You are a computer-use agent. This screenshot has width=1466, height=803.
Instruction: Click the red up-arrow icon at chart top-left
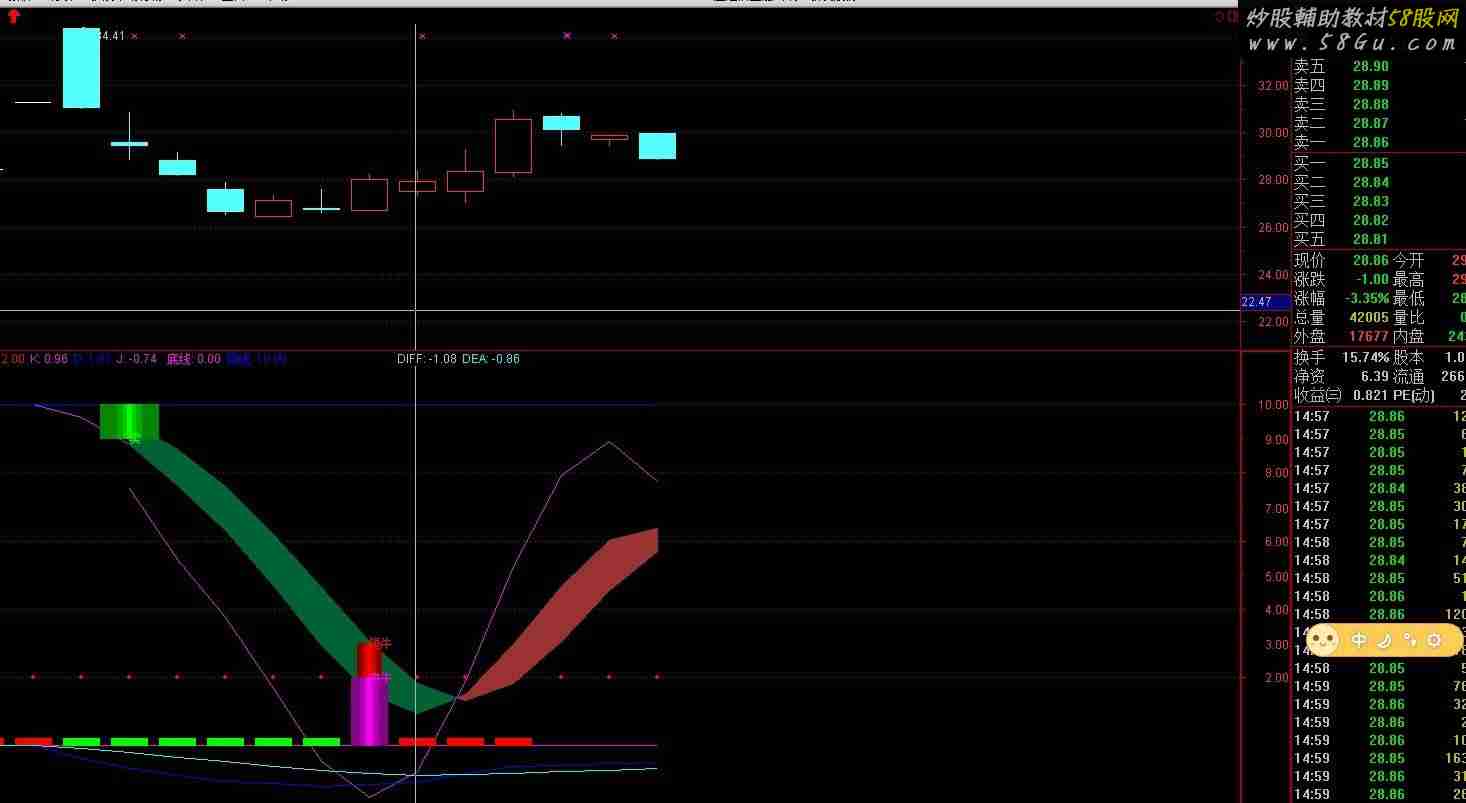[14, 17]
